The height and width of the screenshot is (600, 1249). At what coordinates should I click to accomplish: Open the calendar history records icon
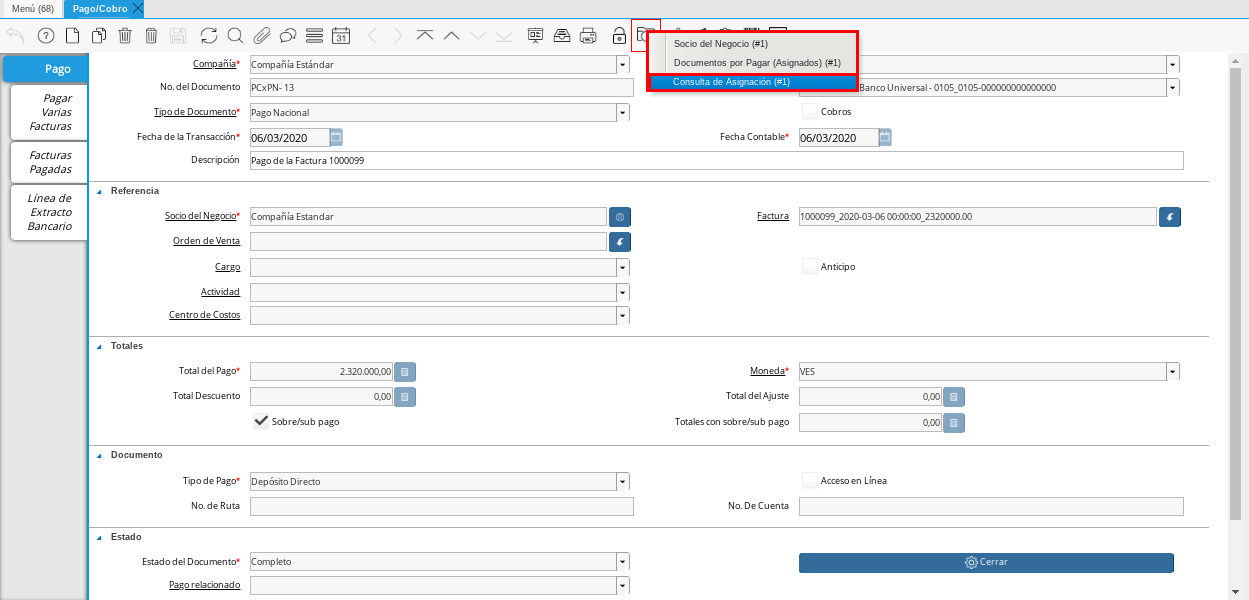click(x=341, y=36)
